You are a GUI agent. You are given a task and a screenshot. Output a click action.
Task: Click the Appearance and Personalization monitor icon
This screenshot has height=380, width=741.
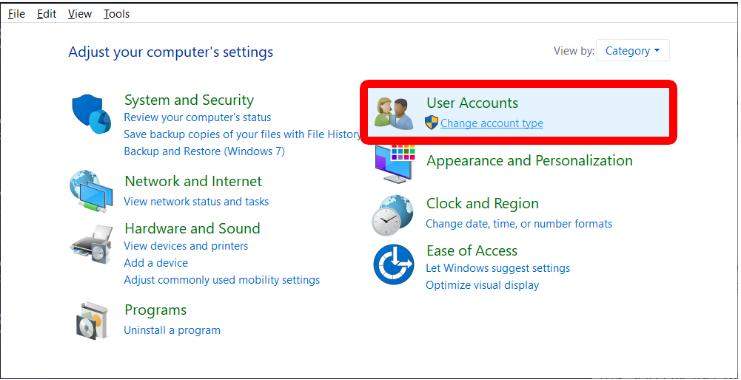click(395, 164)
